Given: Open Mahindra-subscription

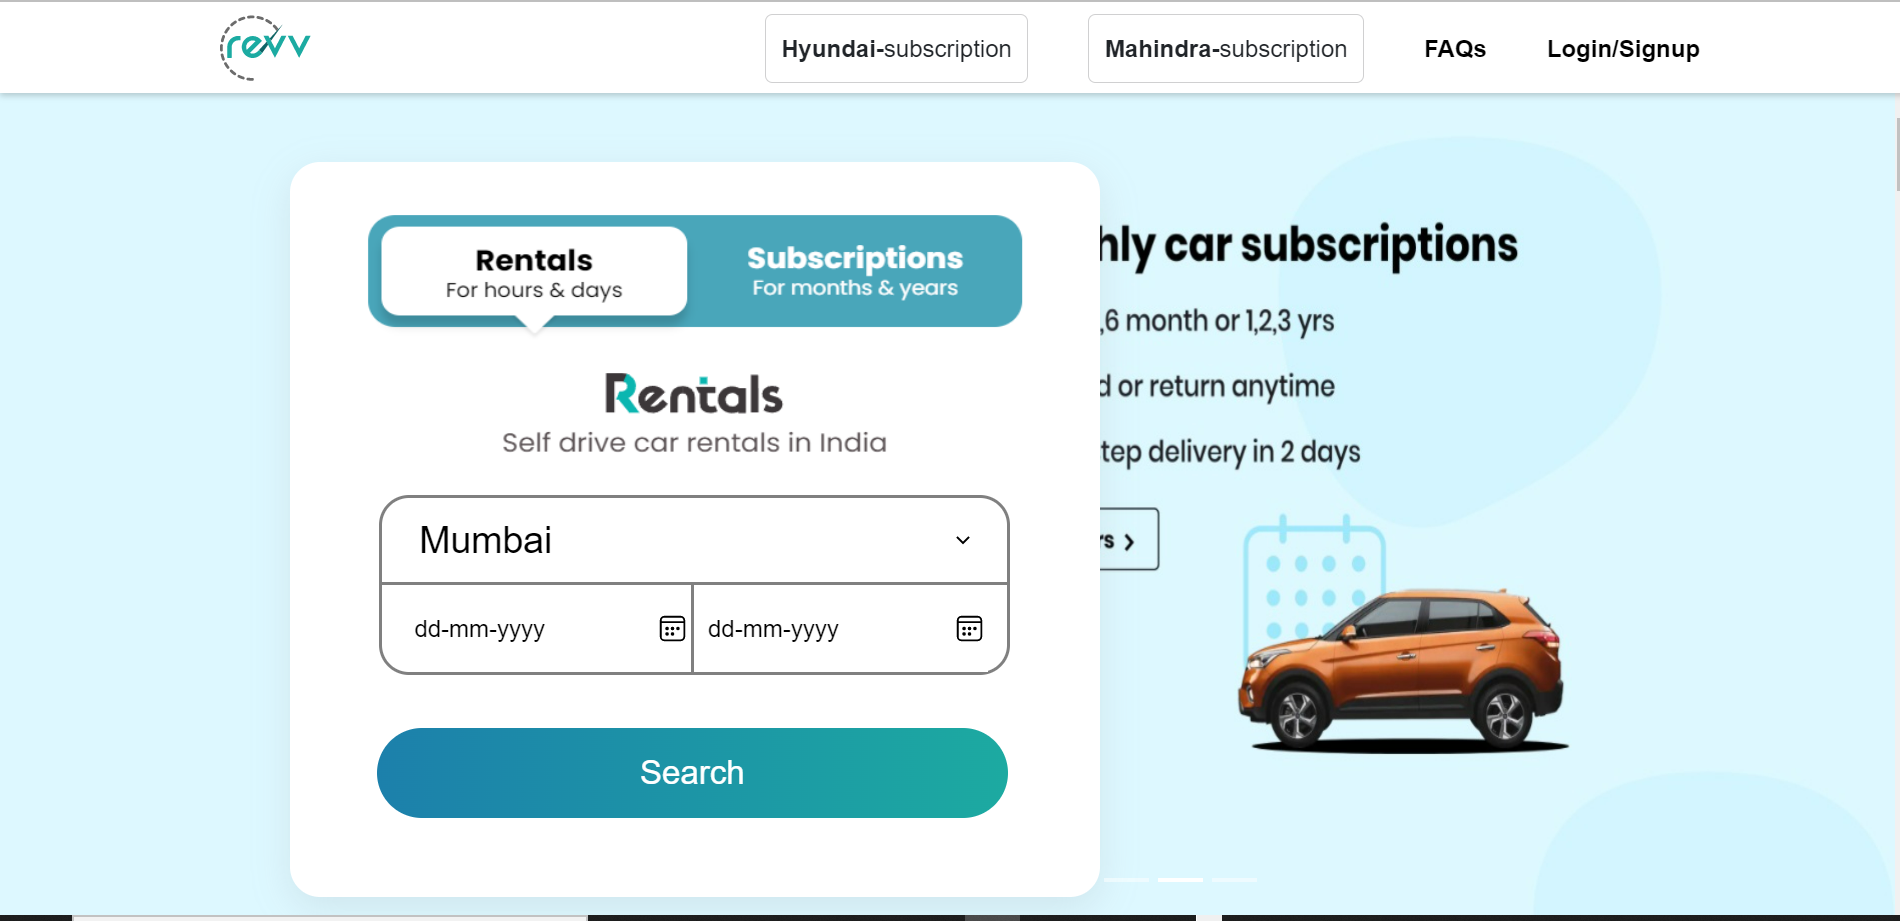Looking at the screenshot, I should click(x=1225, y=48).
